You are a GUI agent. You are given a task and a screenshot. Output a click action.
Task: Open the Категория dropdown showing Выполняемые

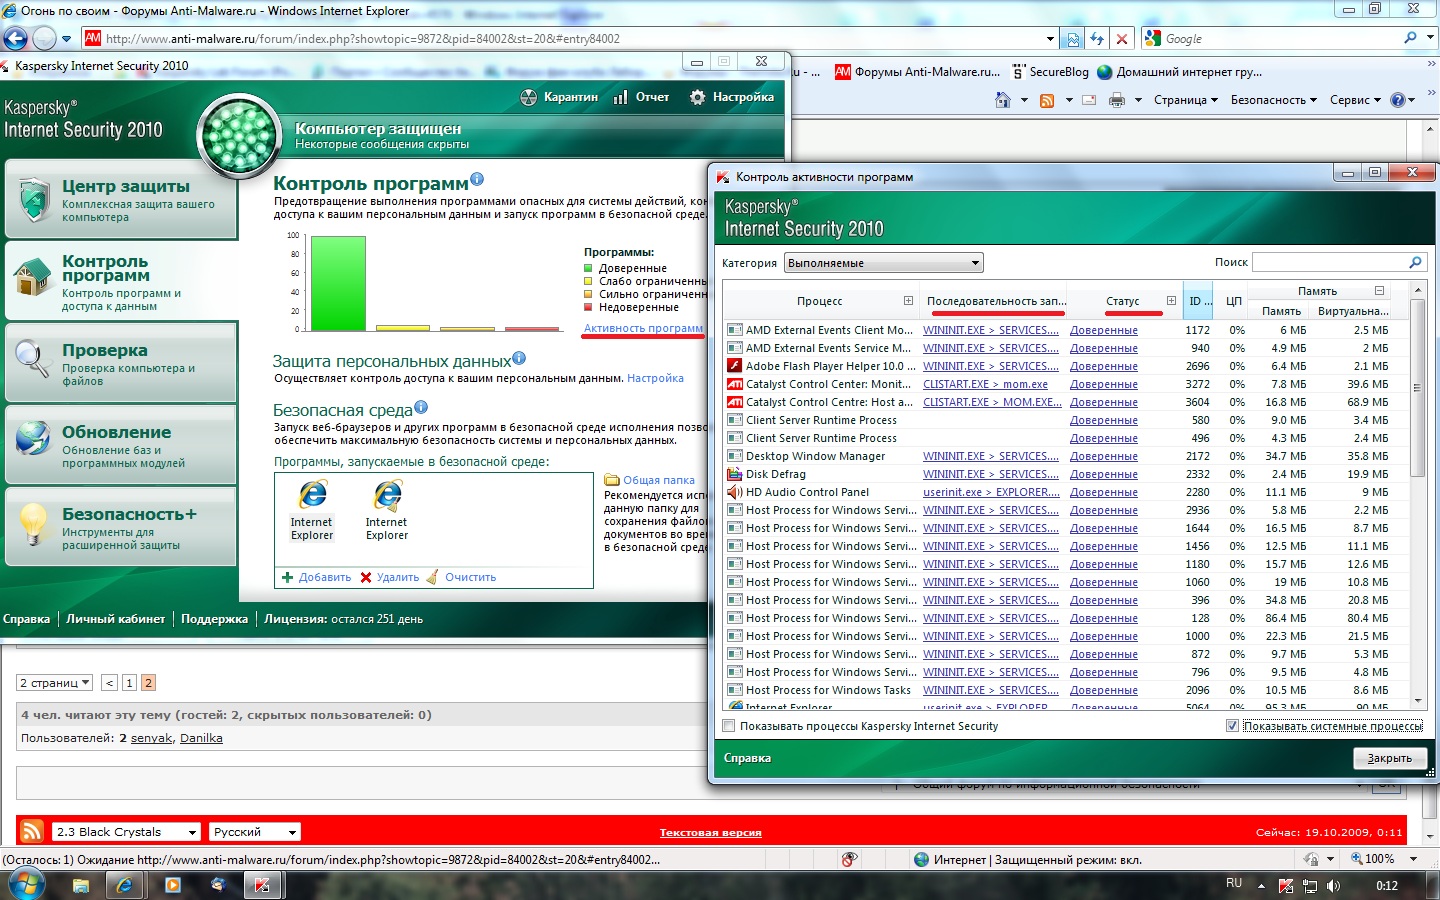(884, 263)
